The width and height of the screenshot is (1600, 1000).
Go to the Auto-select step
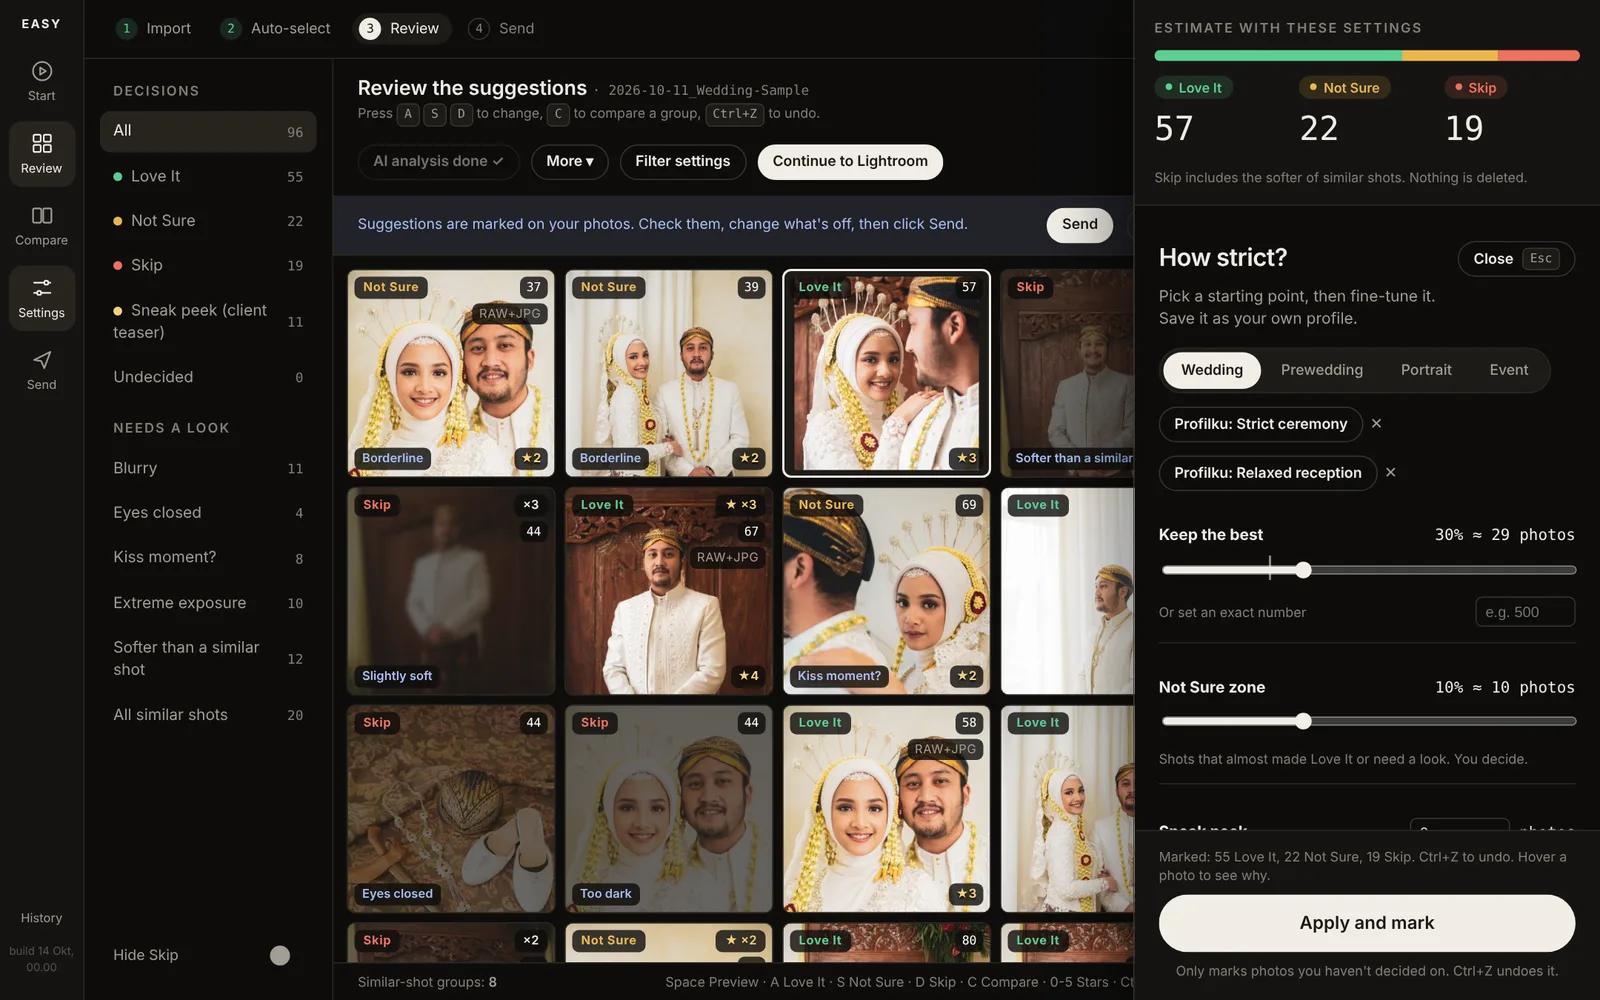(276, 28)
